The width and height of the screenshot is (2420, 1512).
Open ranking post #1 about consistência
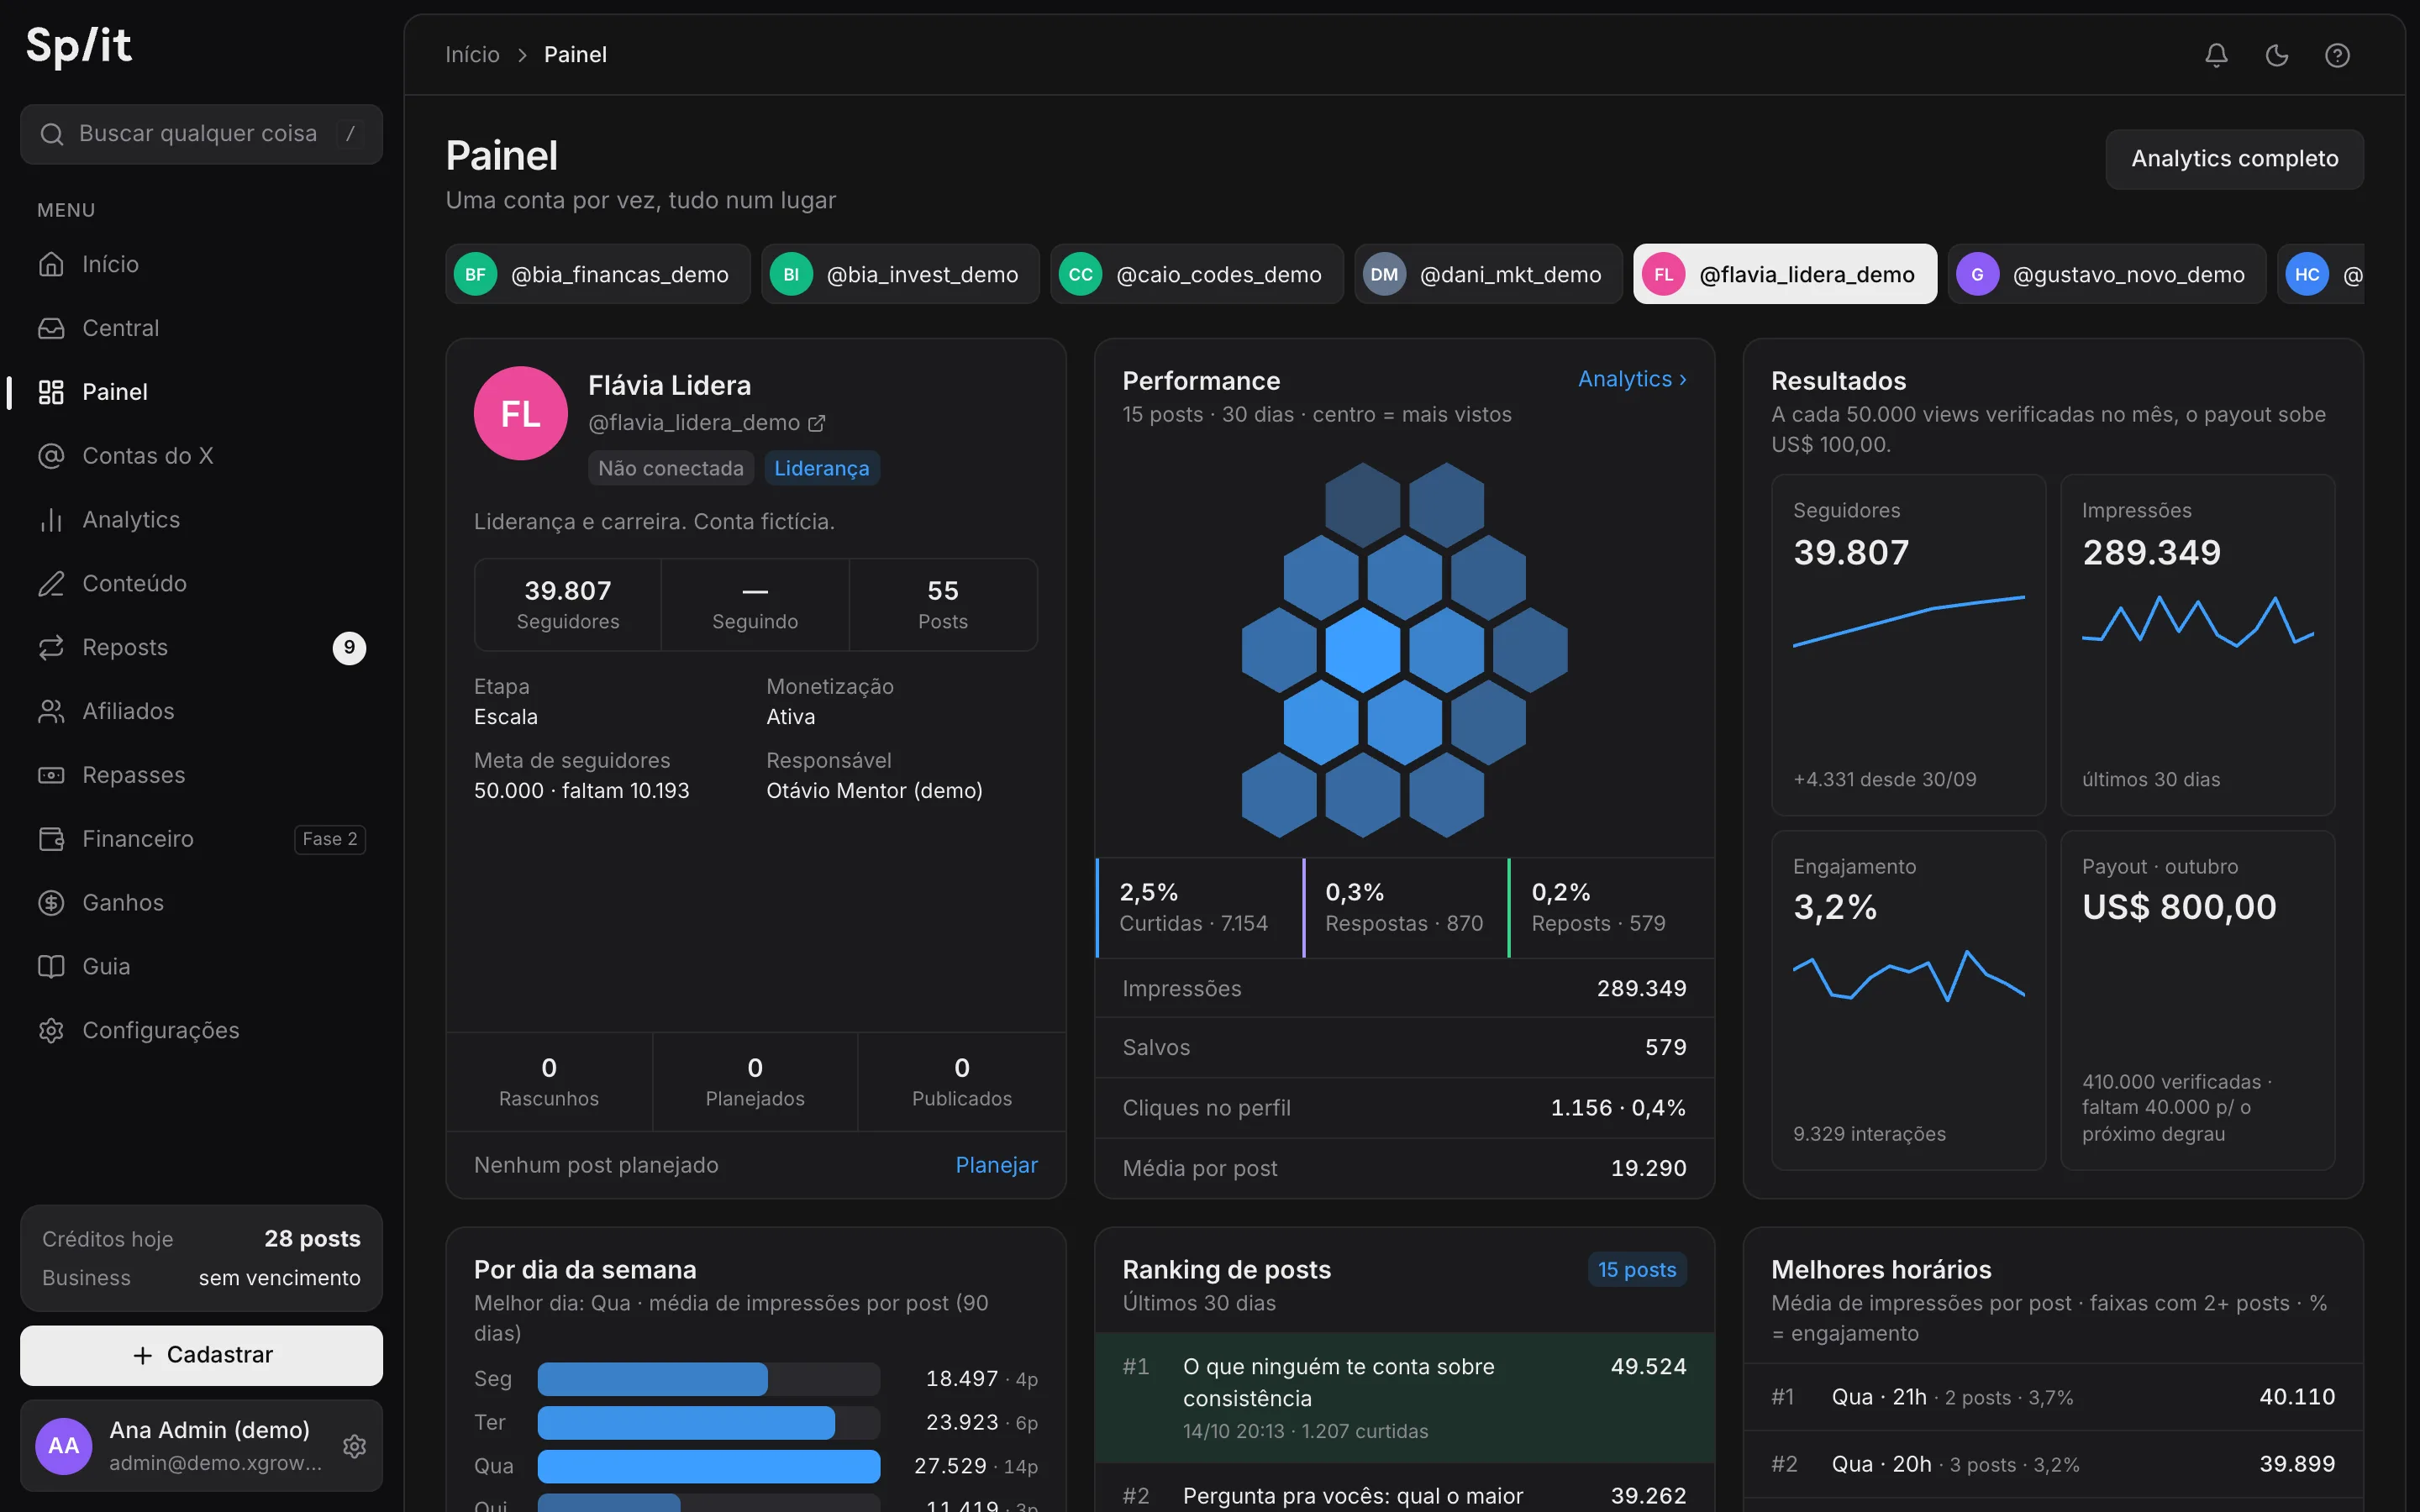(x=1404, y=1398)
